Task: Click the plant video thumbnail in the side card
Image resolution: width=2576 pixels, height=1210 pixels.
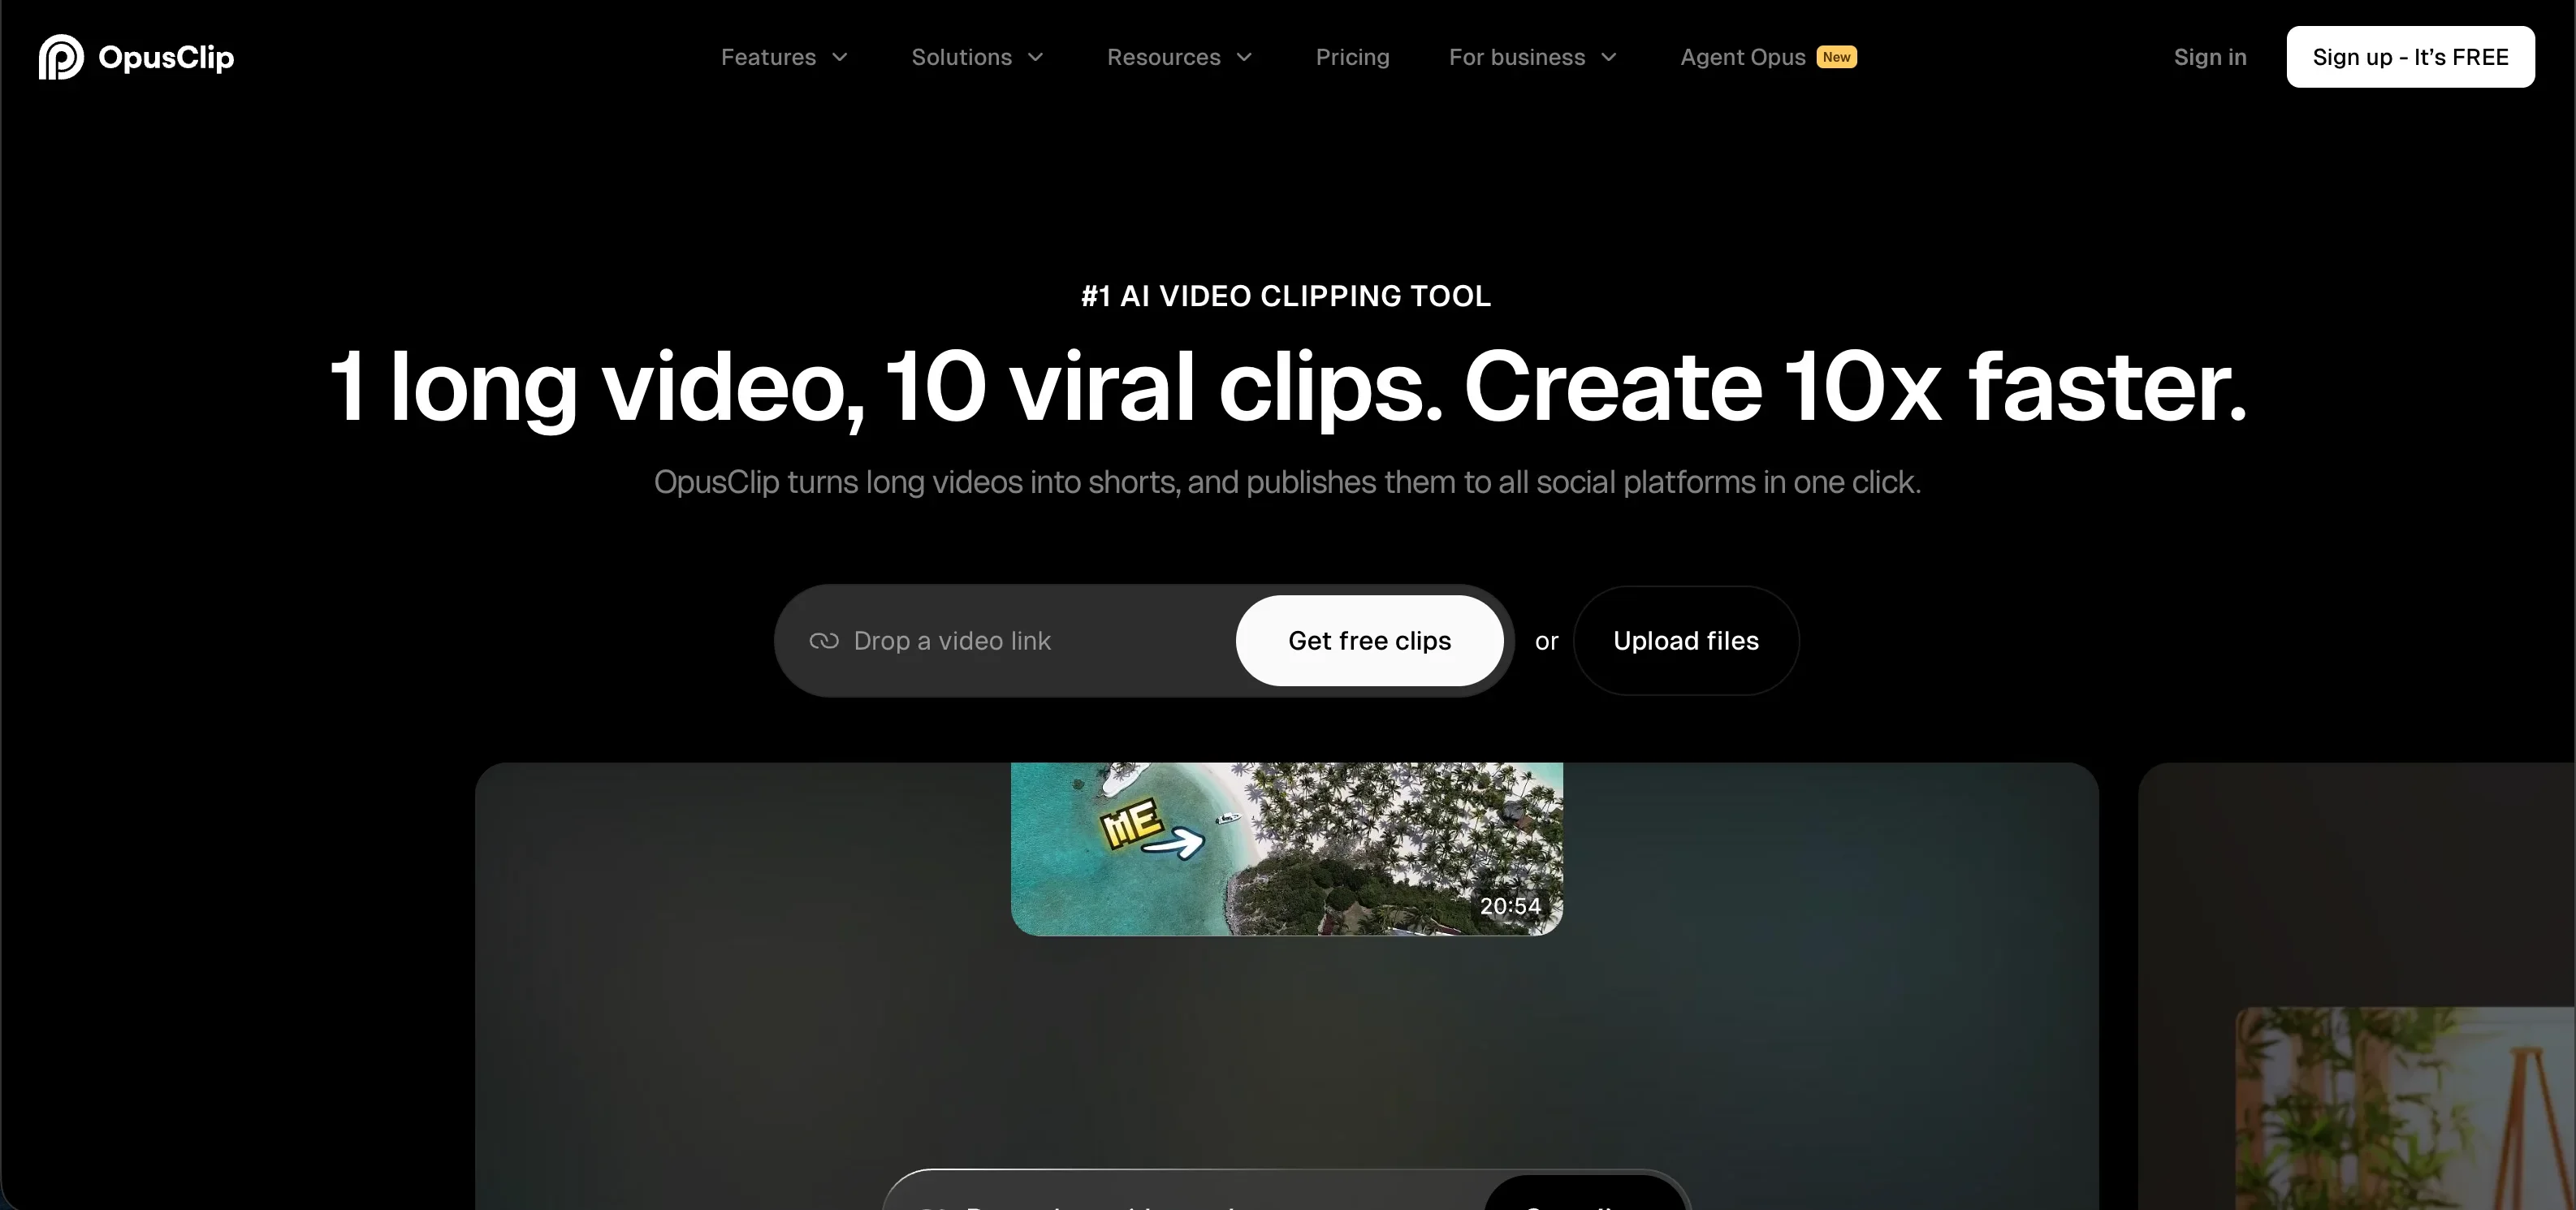Action: click(x=2405, y=1108)
